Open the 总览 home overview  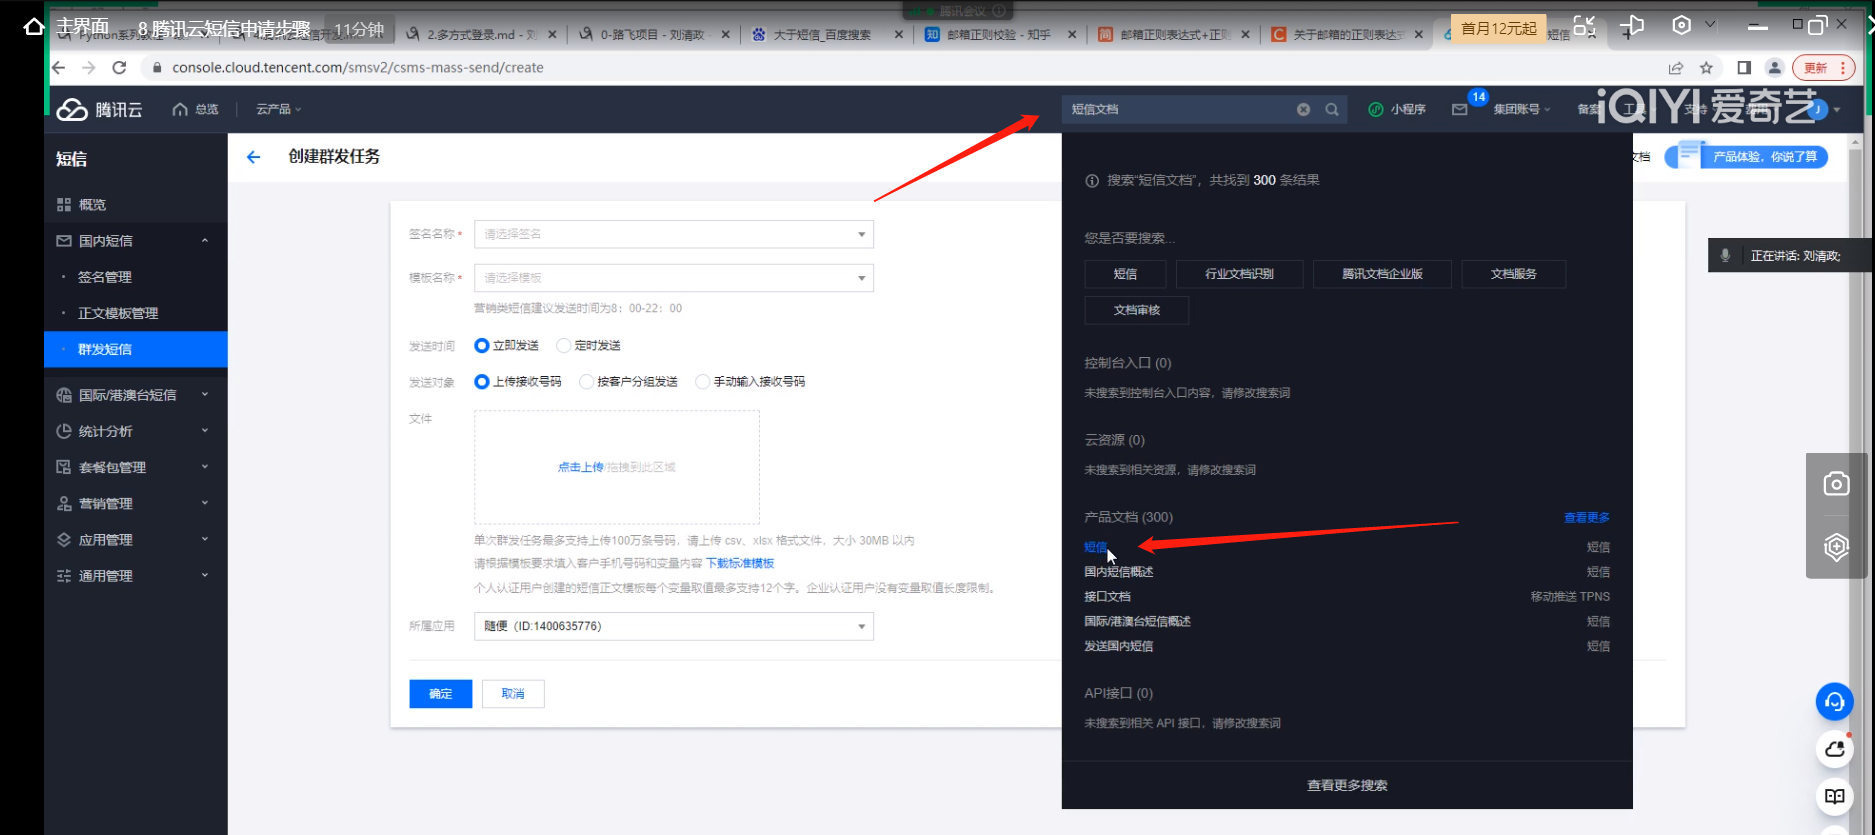pyautogui.click(x=196, y=109)
